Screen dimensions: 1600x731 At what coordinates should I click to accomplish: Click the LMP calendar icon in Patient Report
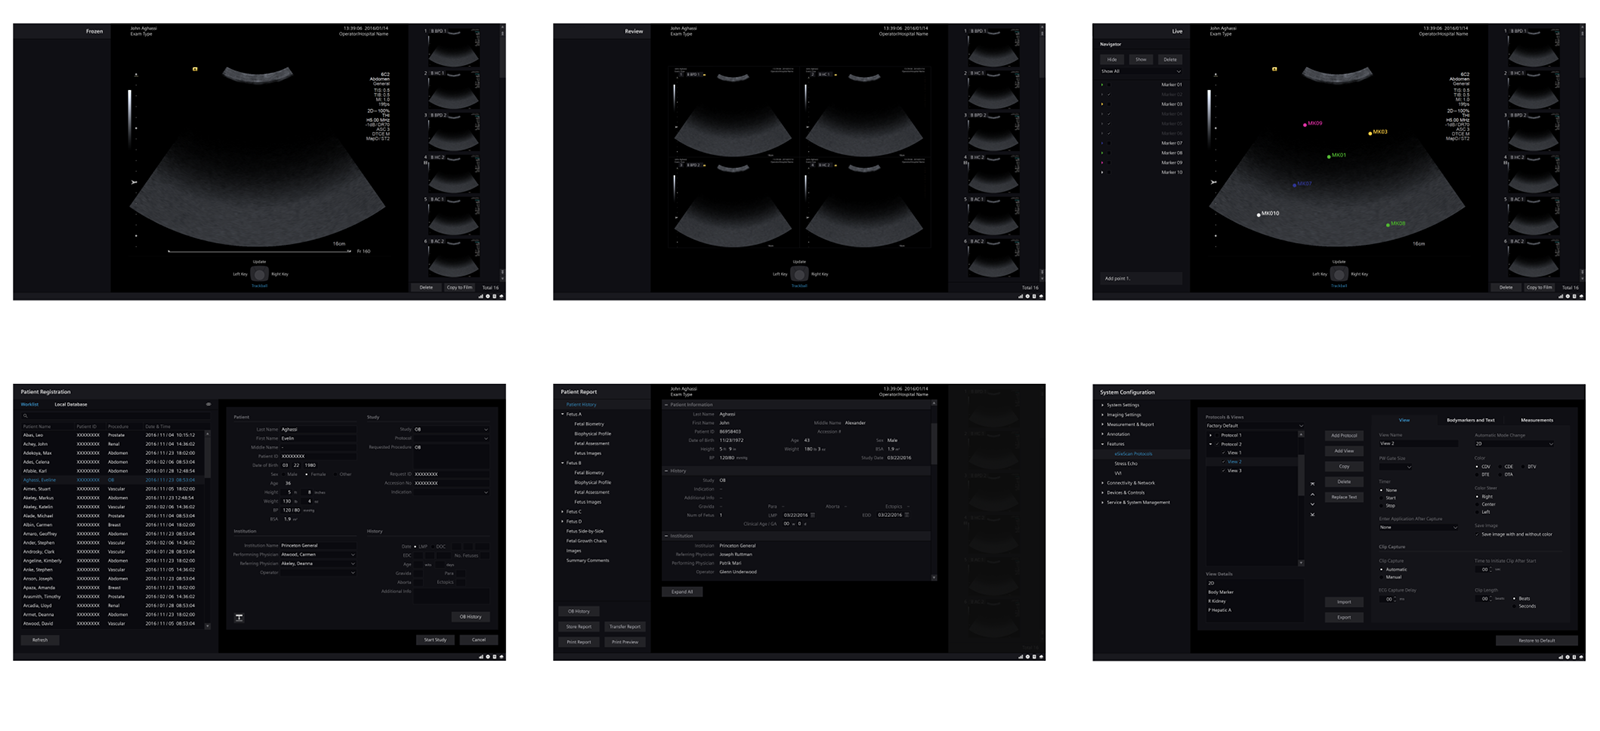(812, 515)
